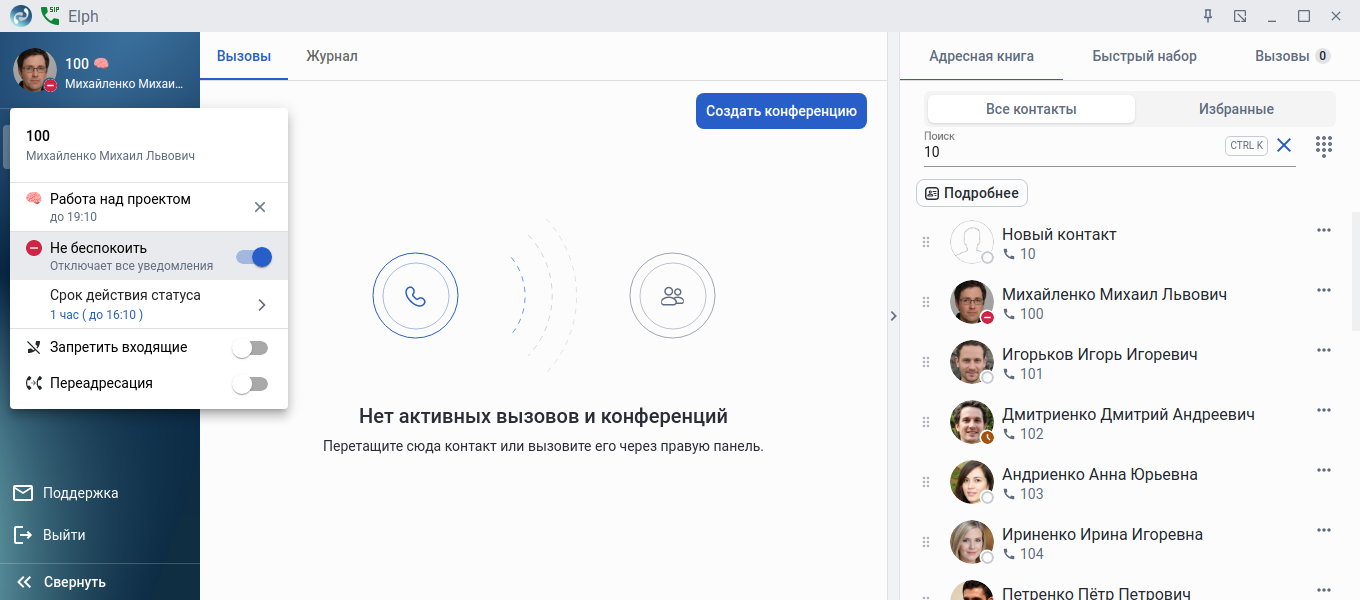Turn on the 'Переадресация' toggle
Image resolution: width=1360 pixels, height=600 pixels.
pyautogui.click(x=250, y=384)
